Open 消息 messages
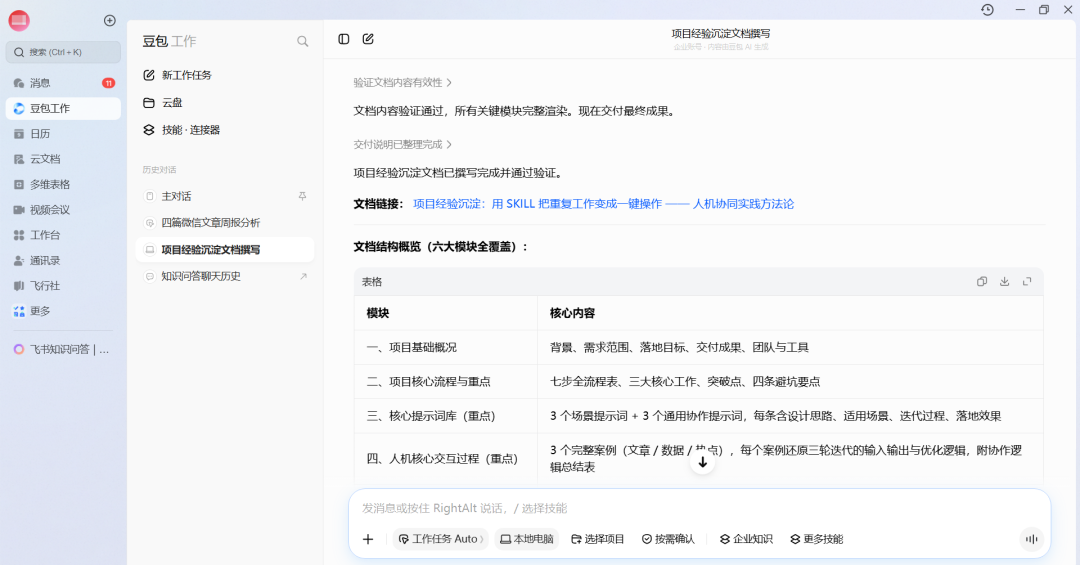 coord(63,83)
